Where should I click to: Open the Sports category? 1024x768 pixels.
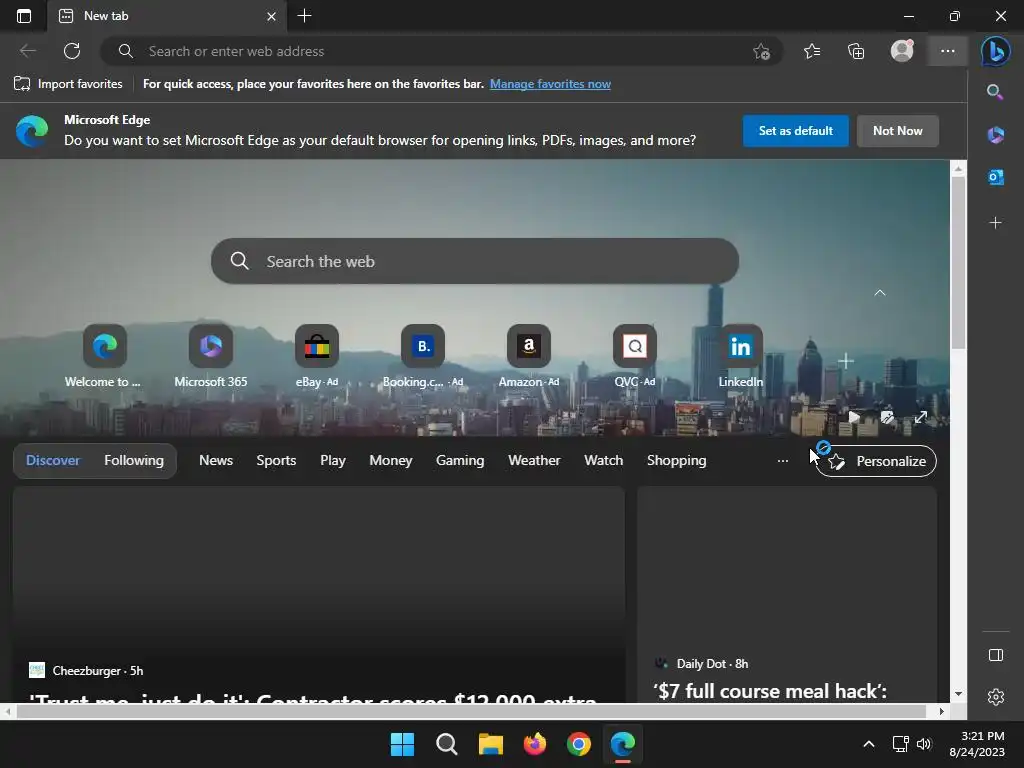276,460
